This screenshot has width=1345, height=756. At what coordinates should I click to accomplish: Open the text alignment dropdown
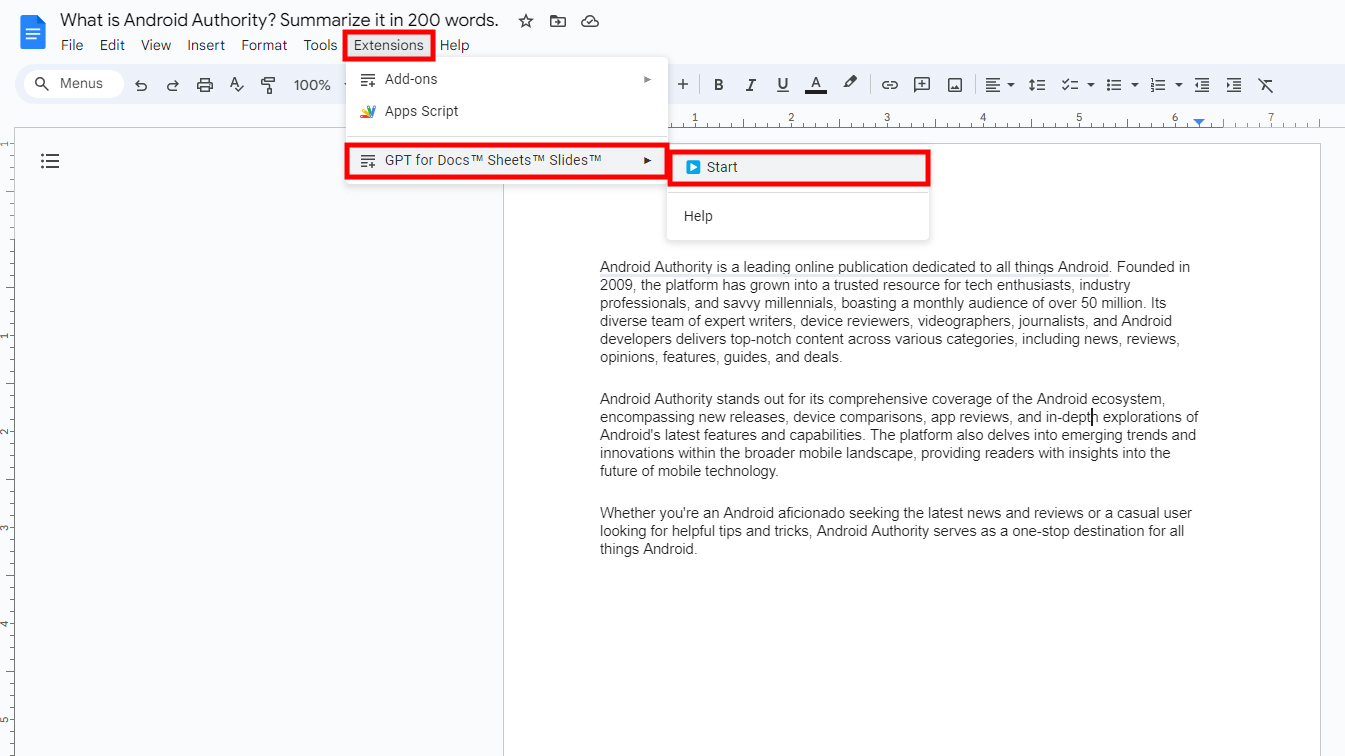[x=999, y=85]
